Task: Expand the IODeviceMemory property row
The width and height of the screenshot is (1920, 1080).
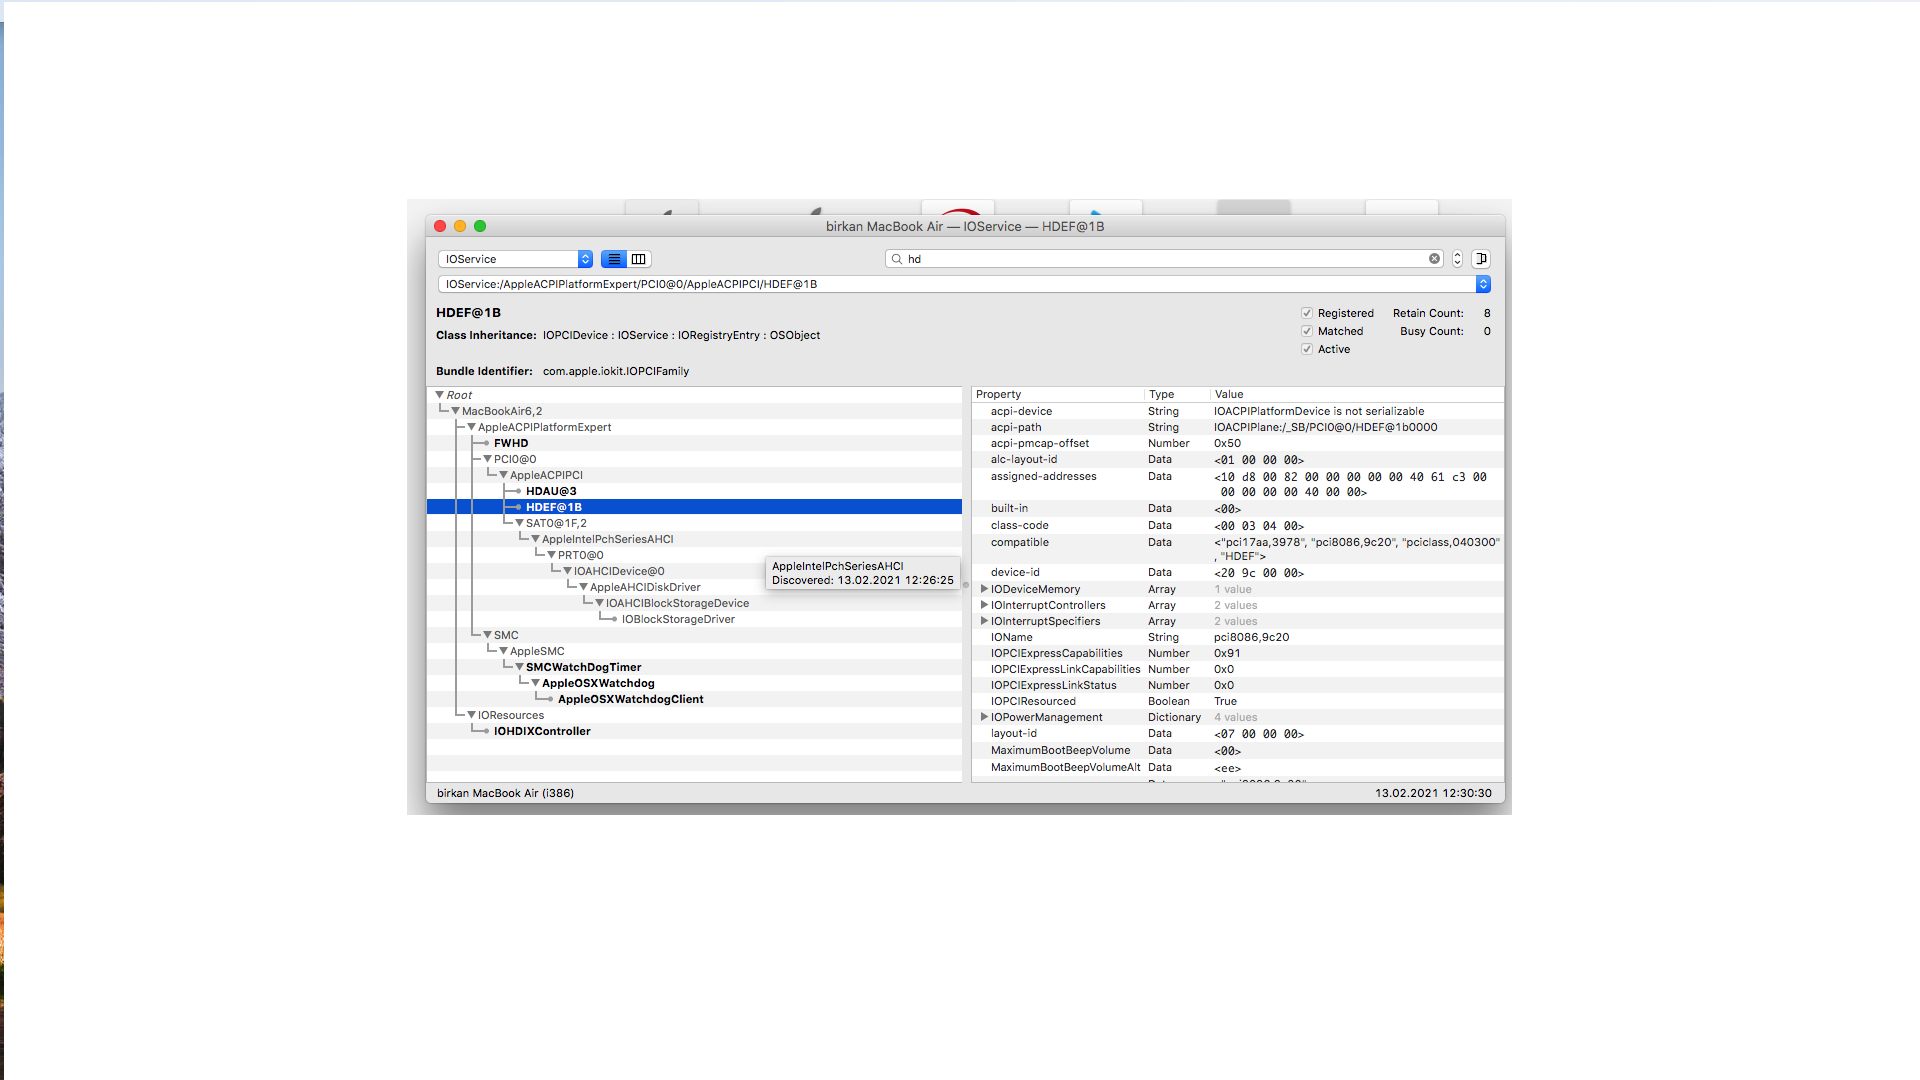Action: [x=984, y=589]
